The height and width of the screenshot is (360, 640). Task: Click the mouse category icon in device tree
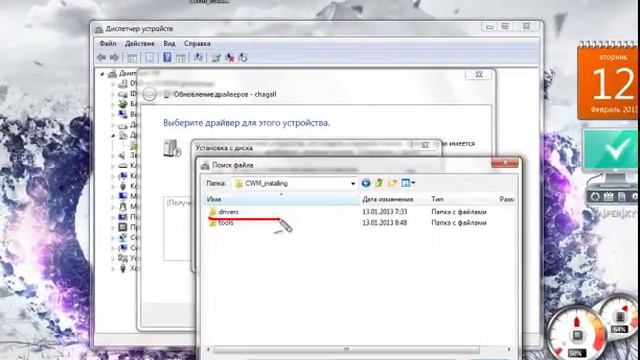pos(122,207)
